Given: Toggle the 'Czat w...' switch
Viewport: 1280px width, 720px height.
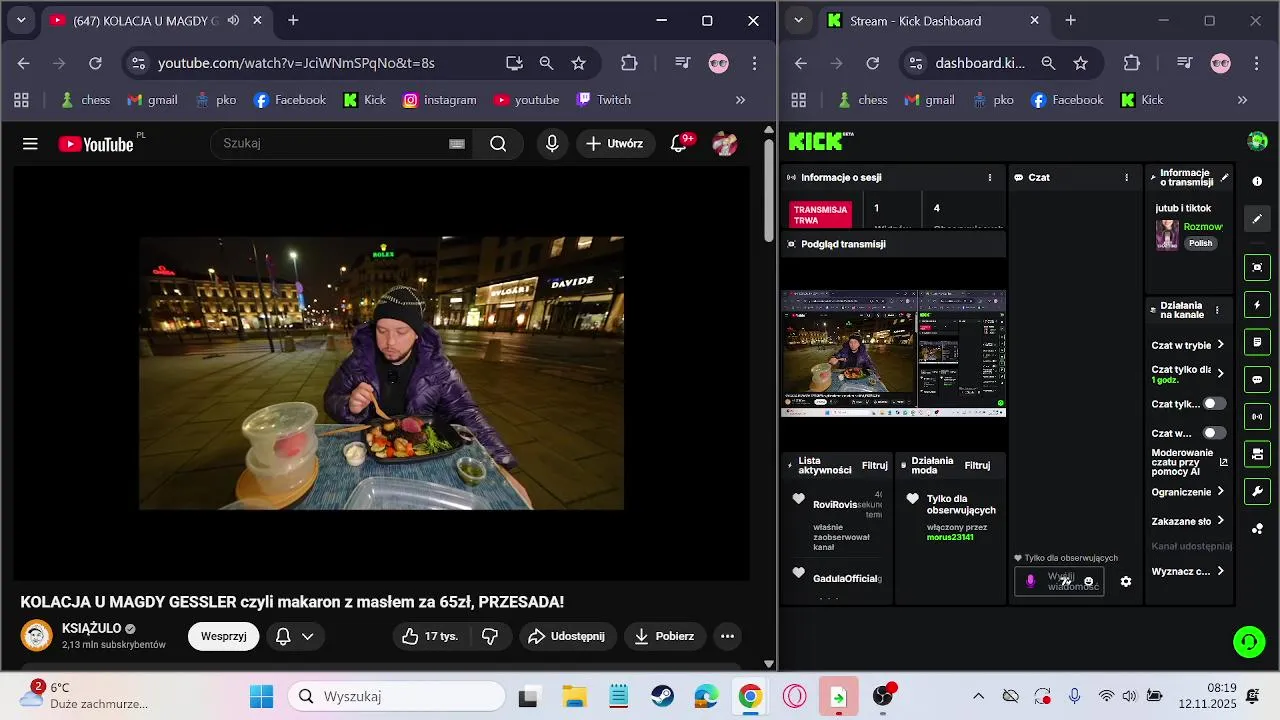Looking at the screenshot, I should point(1214,433).
